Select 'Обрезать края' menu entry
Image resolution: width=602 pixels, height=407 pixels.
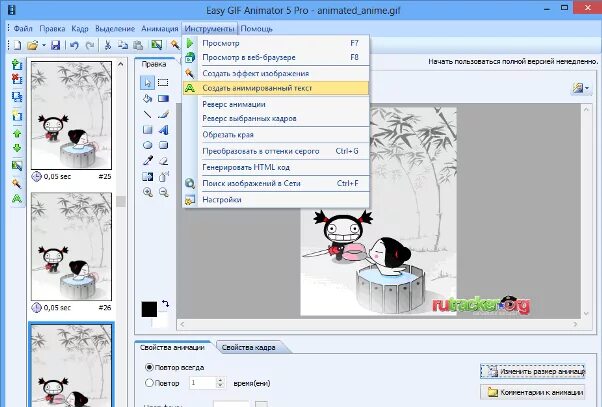(x=276, y=135)
